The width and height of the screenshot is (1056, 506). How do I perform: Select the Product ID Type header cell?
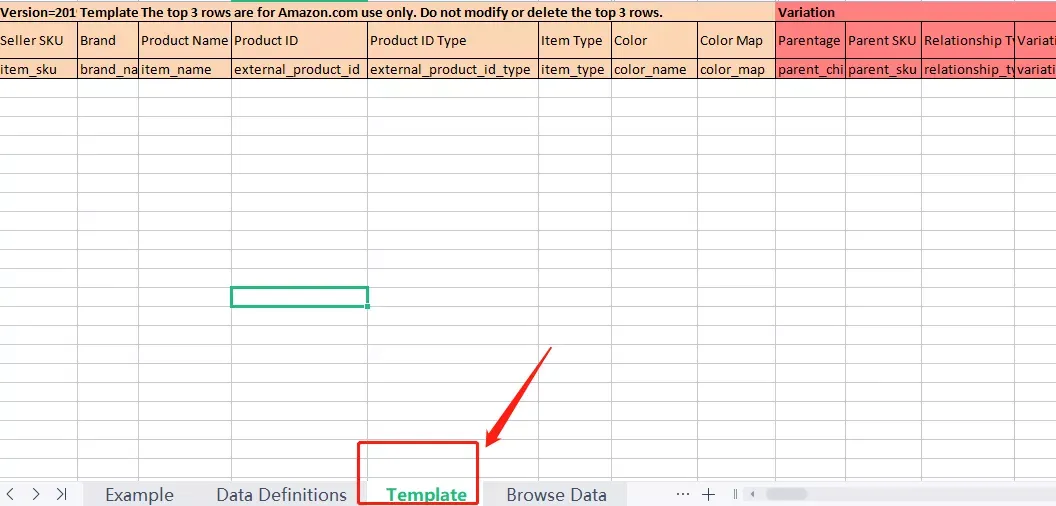pos(453,40)
